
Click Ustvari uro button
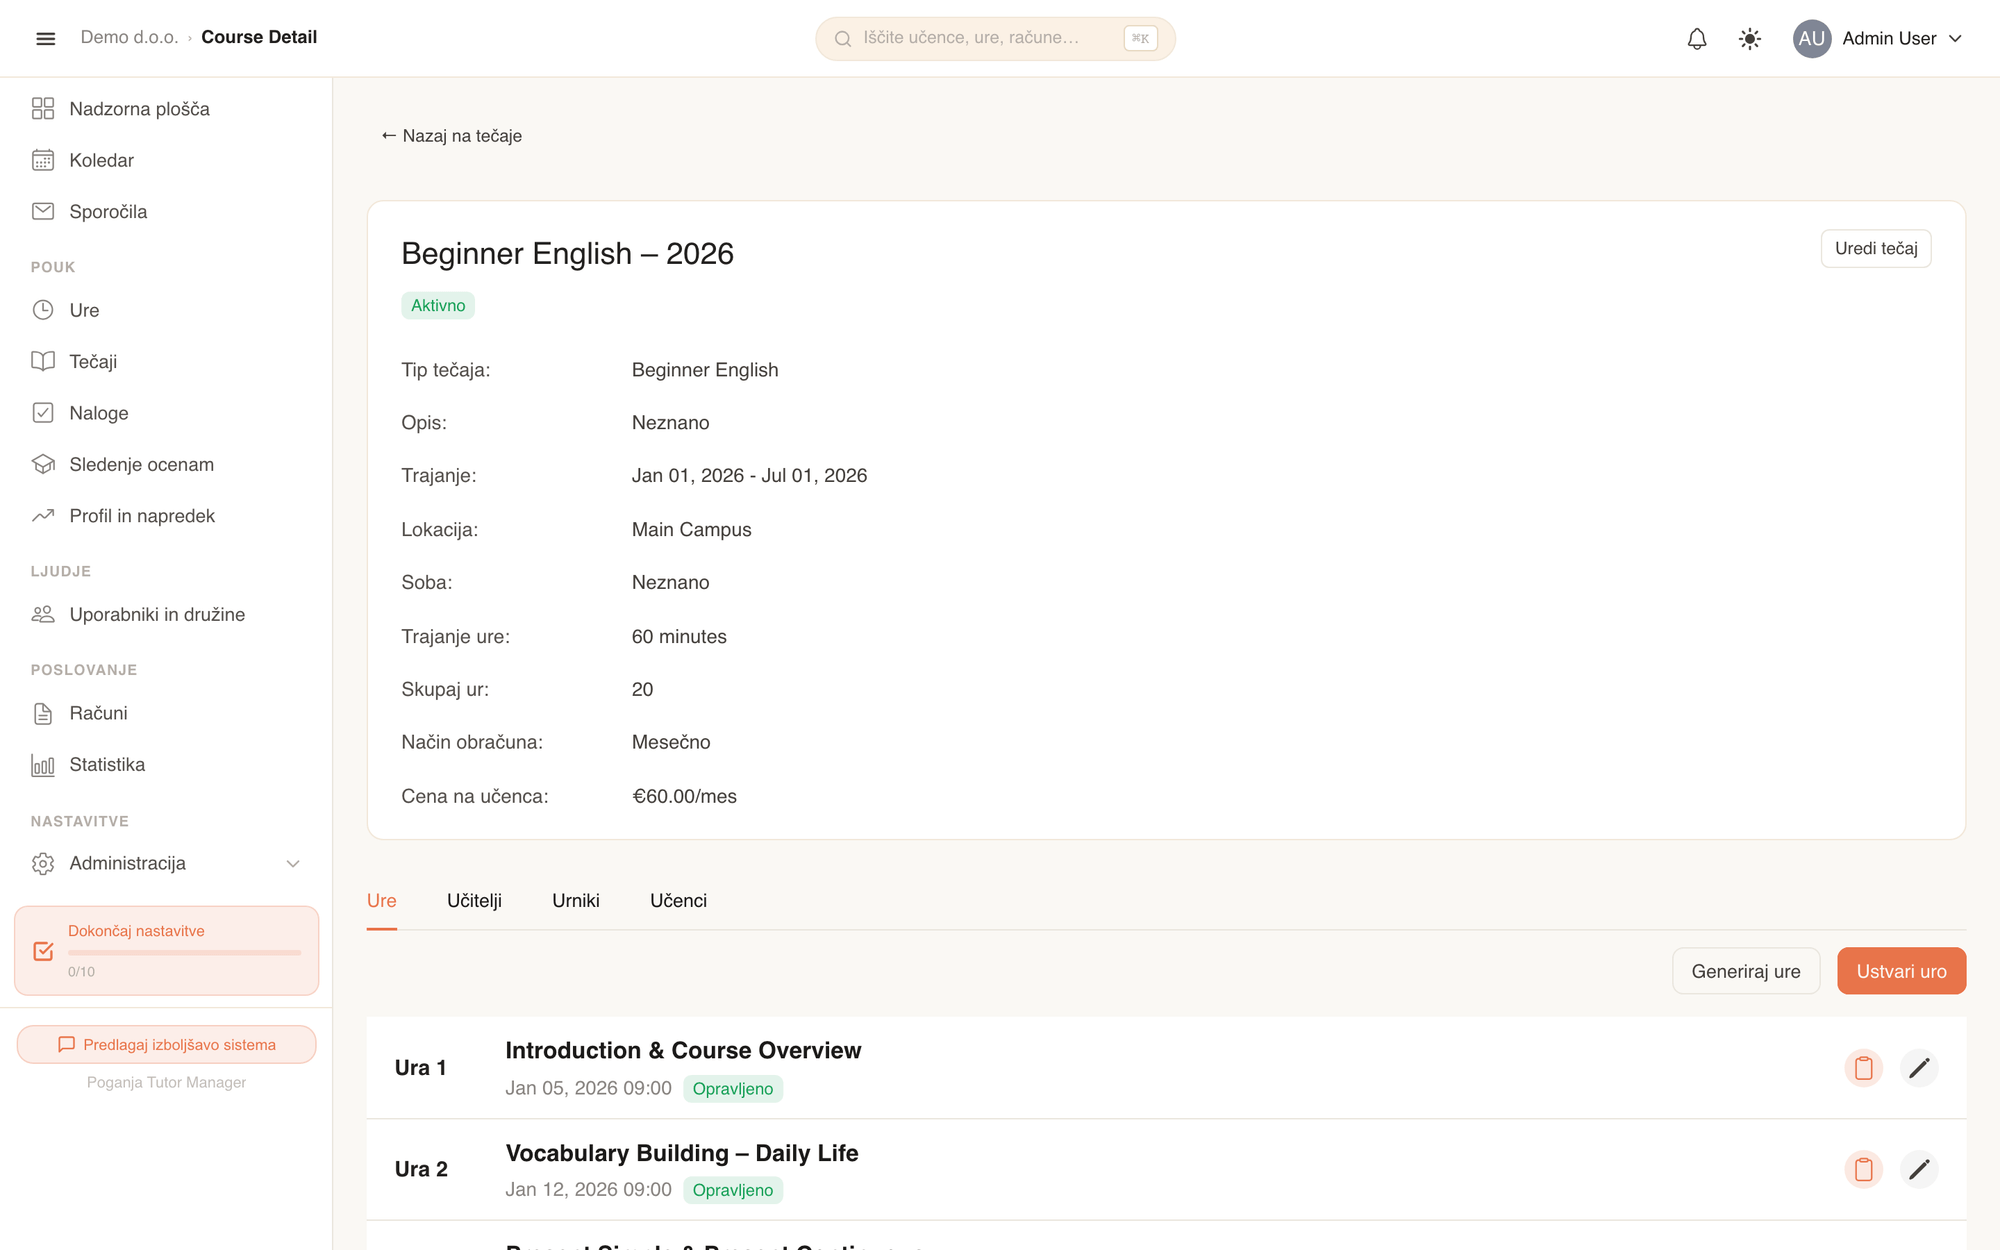tap(1901, 971)
